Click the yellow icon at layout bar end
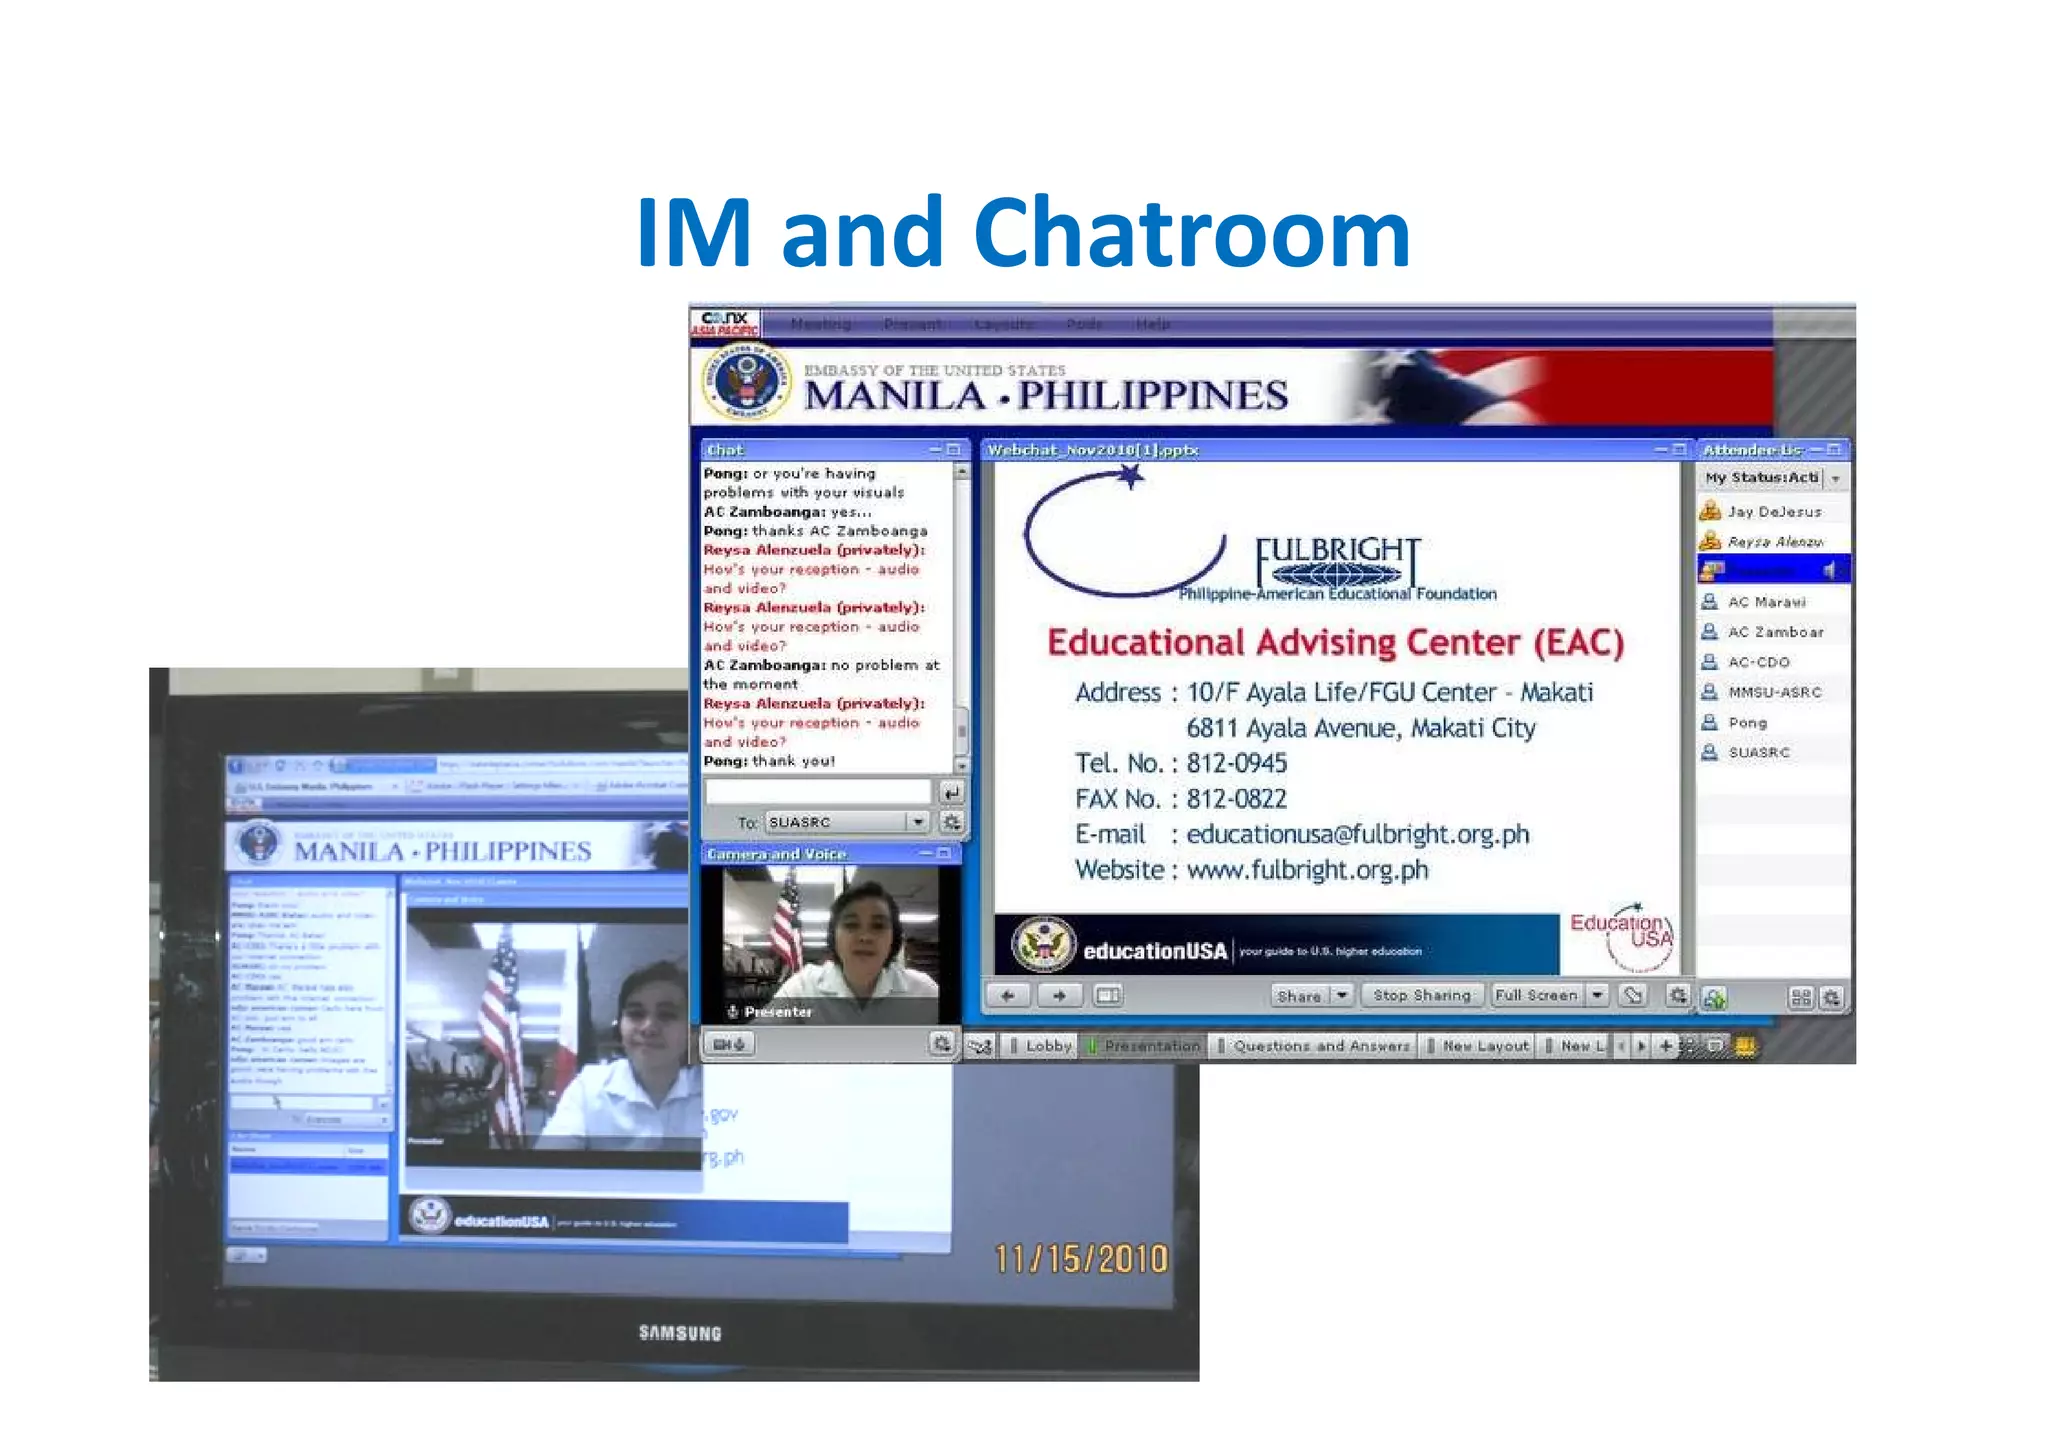The height and width of the screenshot is (1448, 2048). [1745, 1046]
